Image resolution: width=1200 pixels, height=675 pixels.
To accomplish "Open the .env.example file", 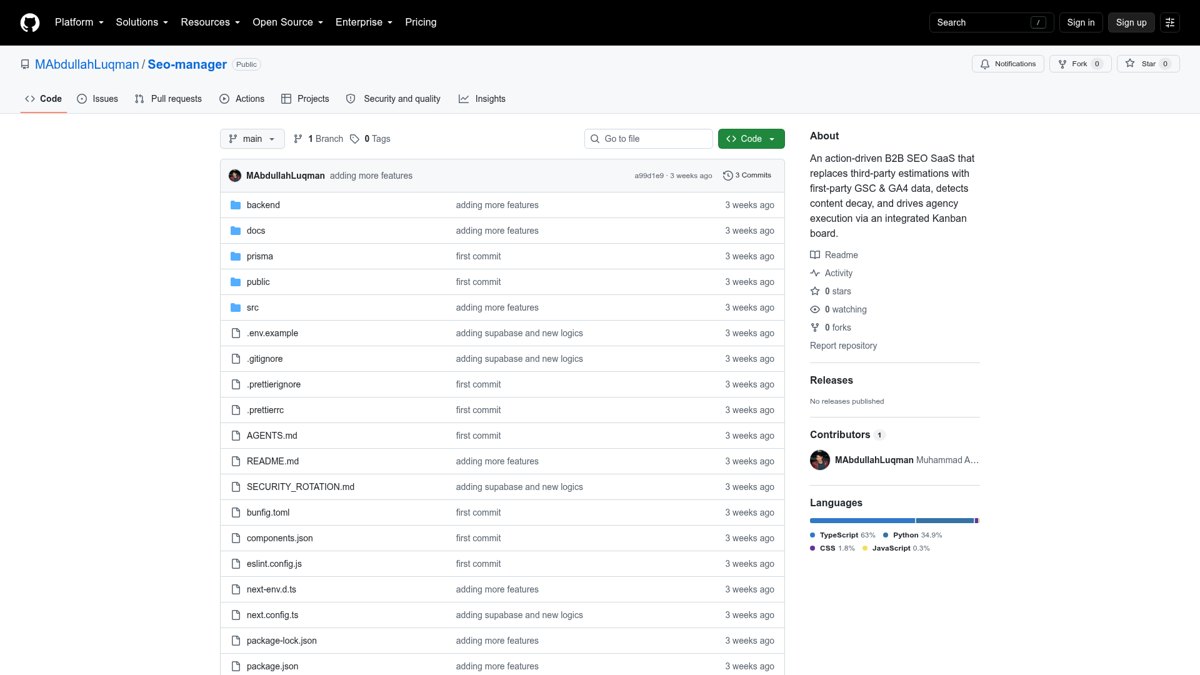I will [272, 333].
